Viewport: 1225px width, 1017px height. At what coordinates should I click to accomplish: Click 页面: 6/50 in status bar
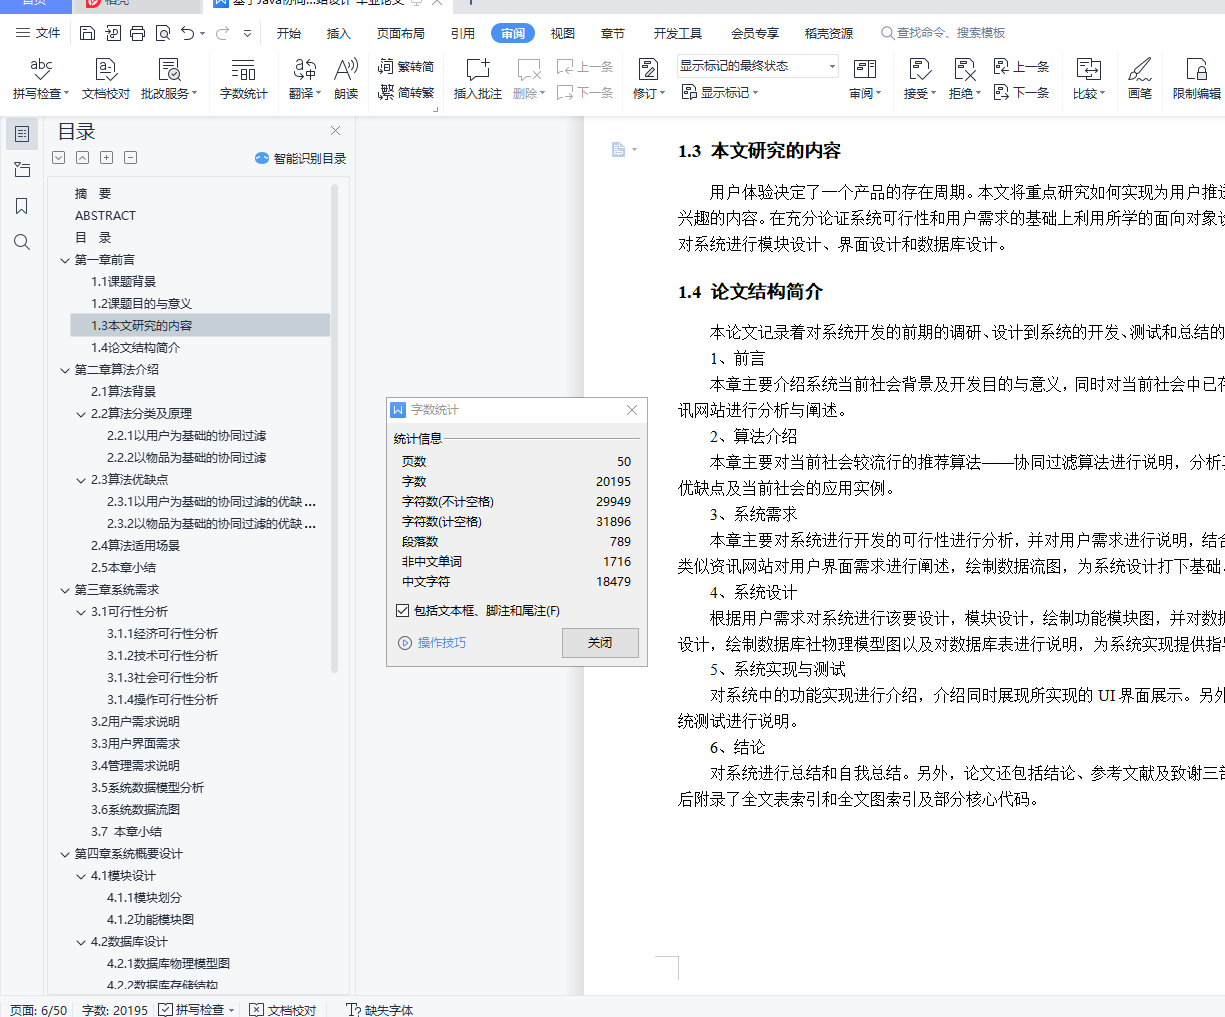click(x=39, y=1010)
